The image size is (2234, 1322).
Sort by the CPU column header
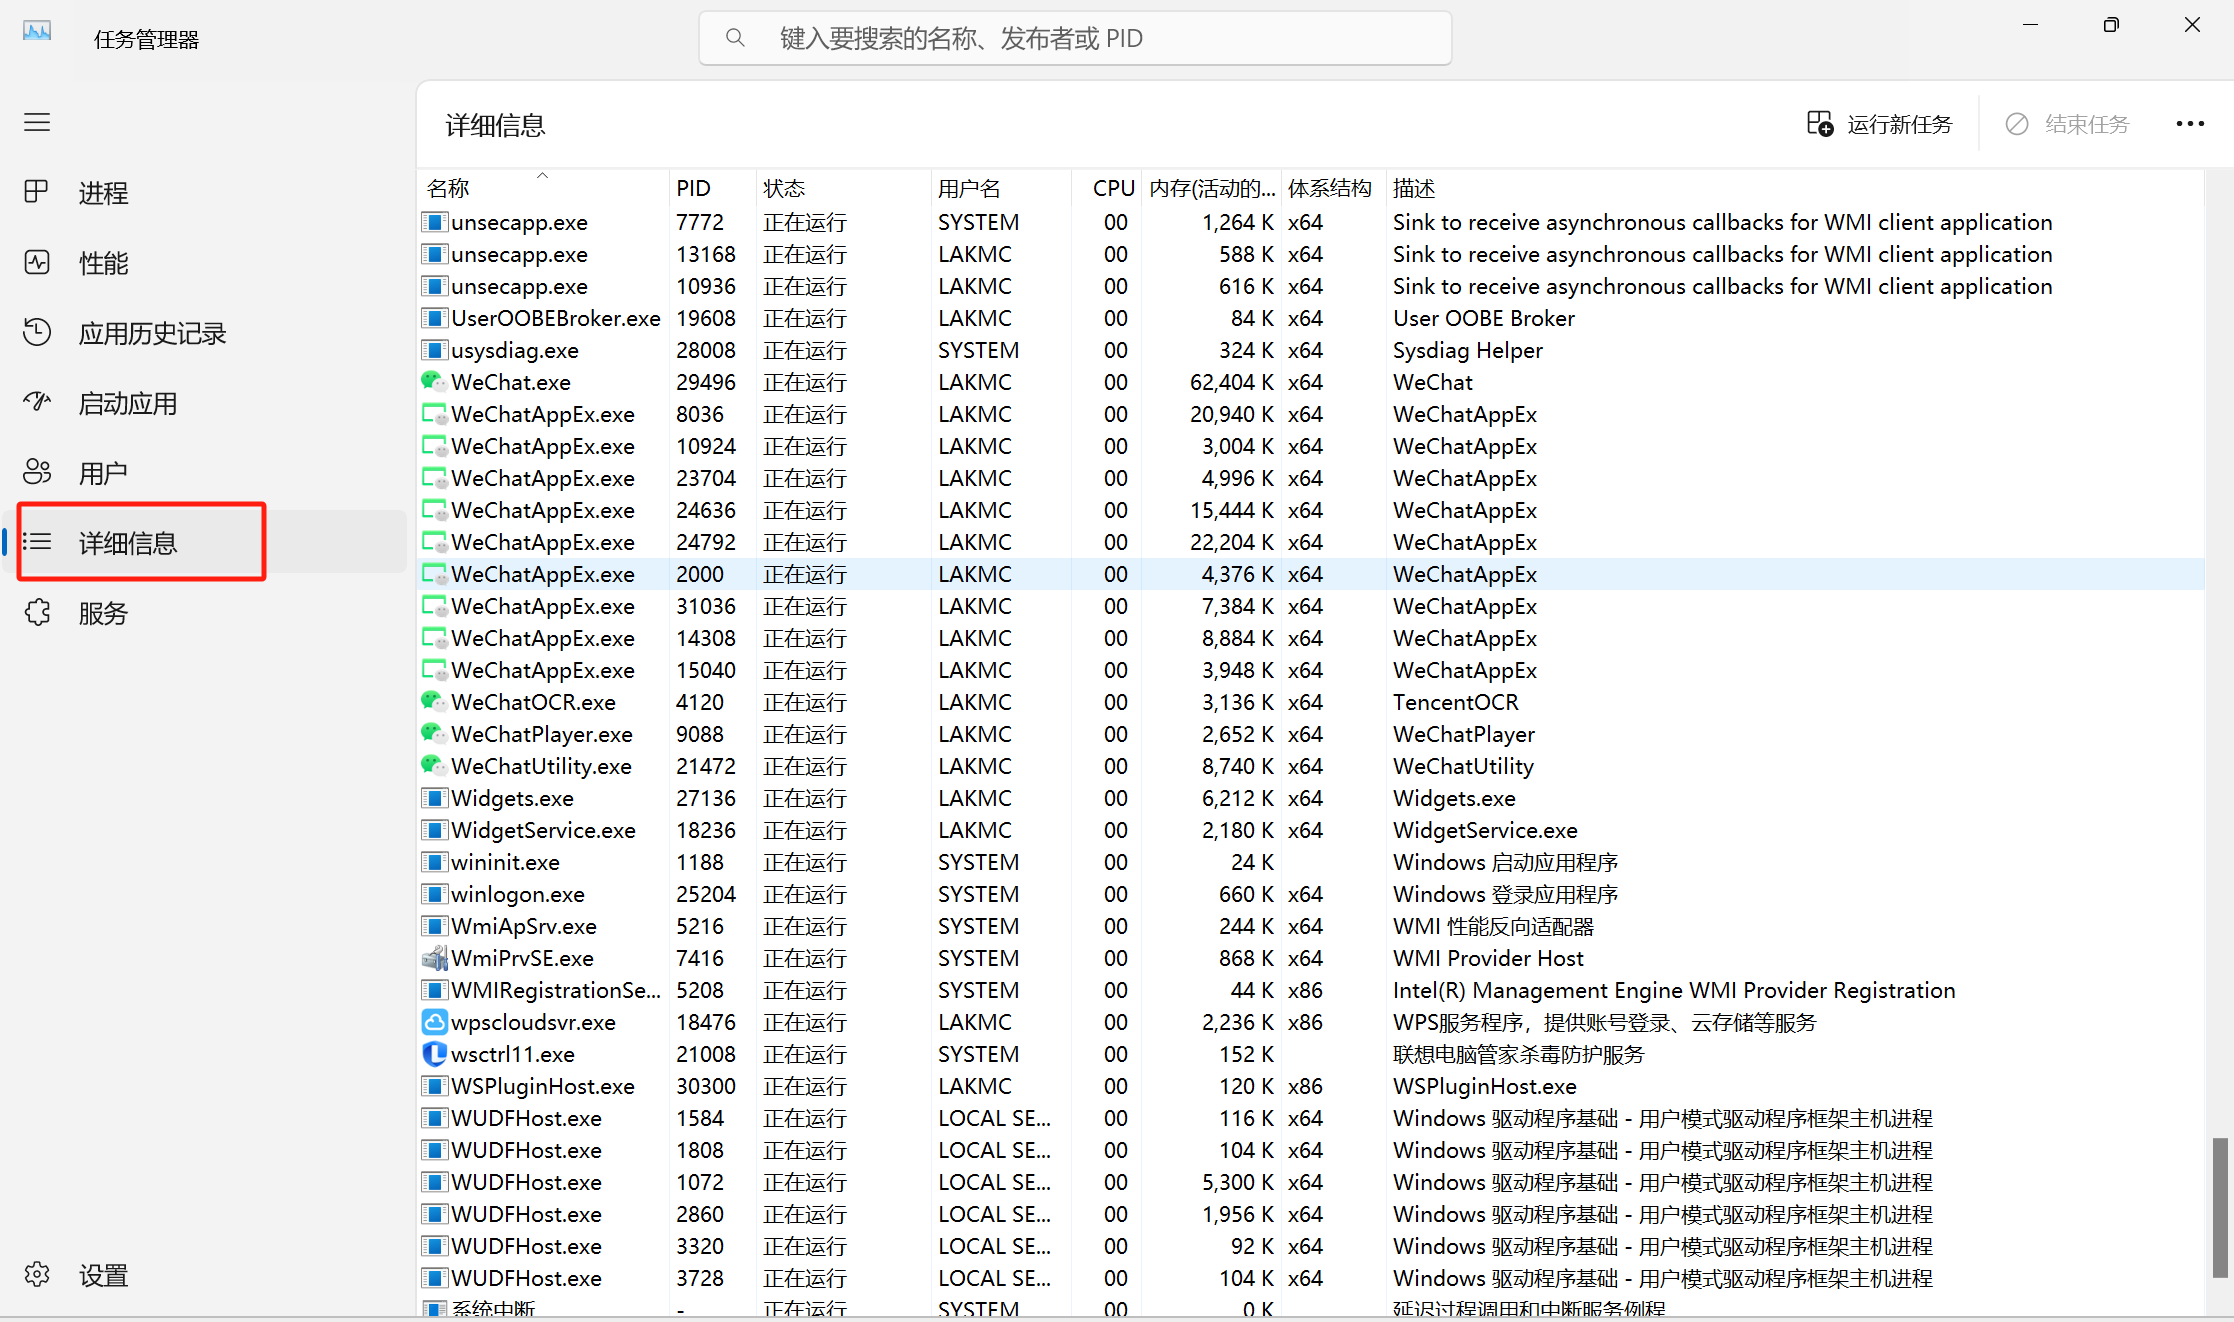1113,188
